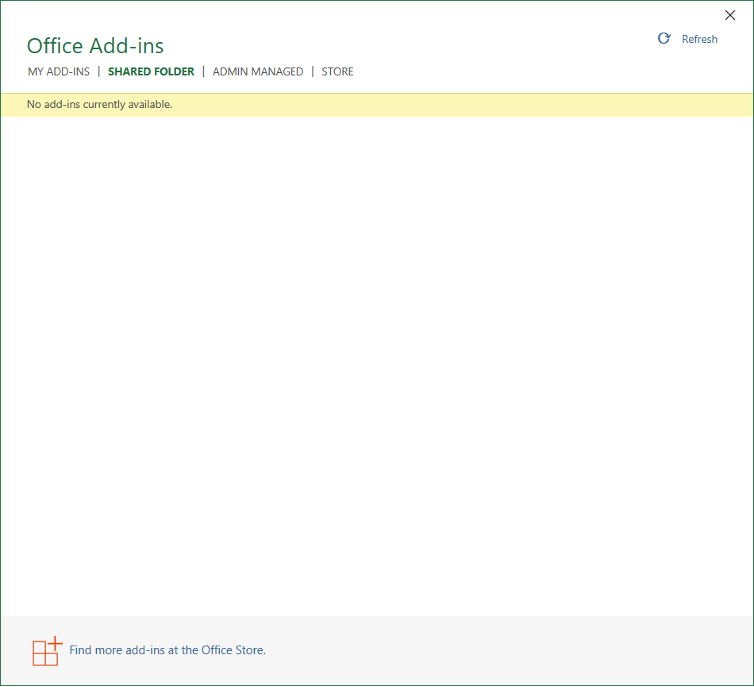The height and width of the screenshot is (687, 754).
Task: Close the Office Add-ins dialog
Action: point(730,15)
